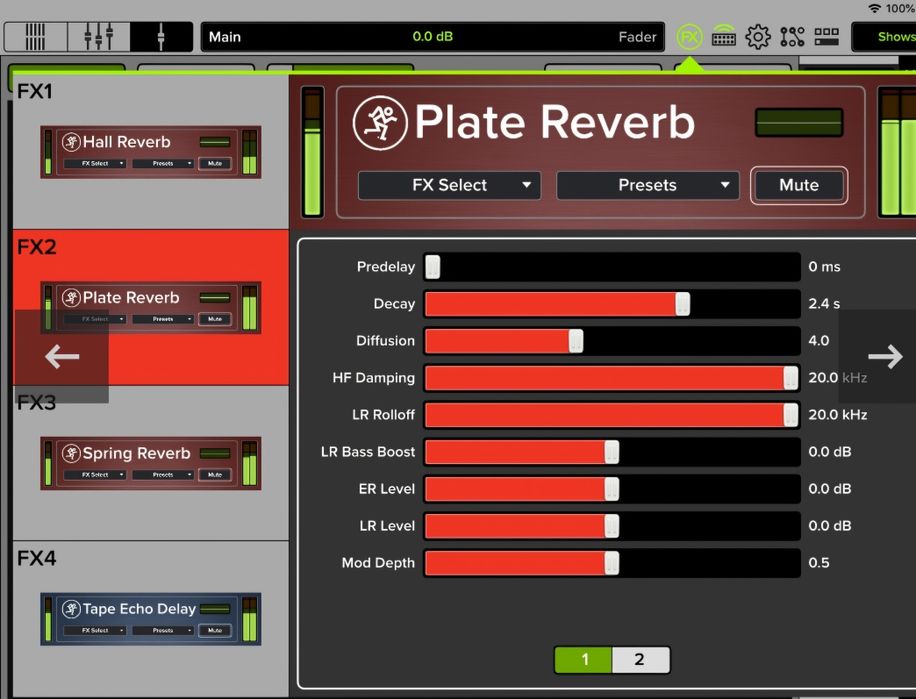
Task: Click the LR Level slider handle
Action: [x=612, y=526]
